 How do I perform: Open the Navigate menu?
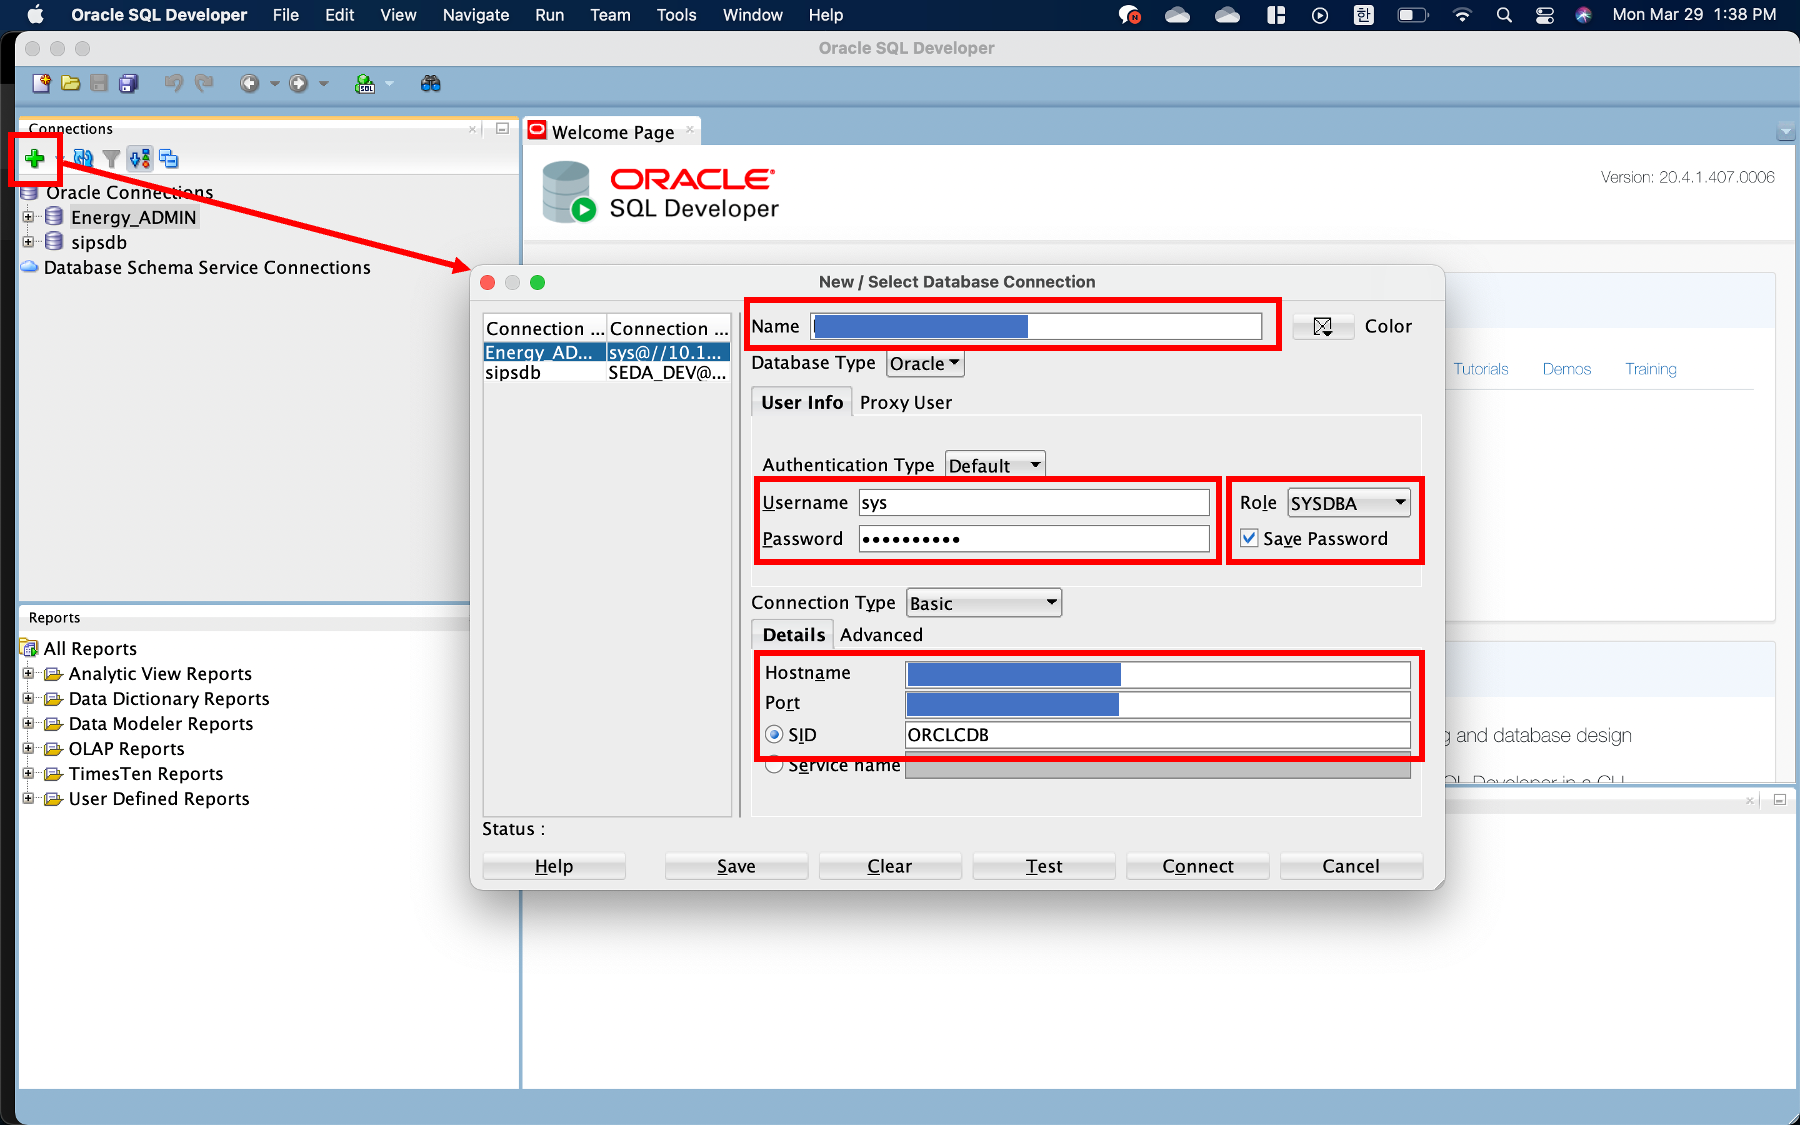[x=476, y=15]
